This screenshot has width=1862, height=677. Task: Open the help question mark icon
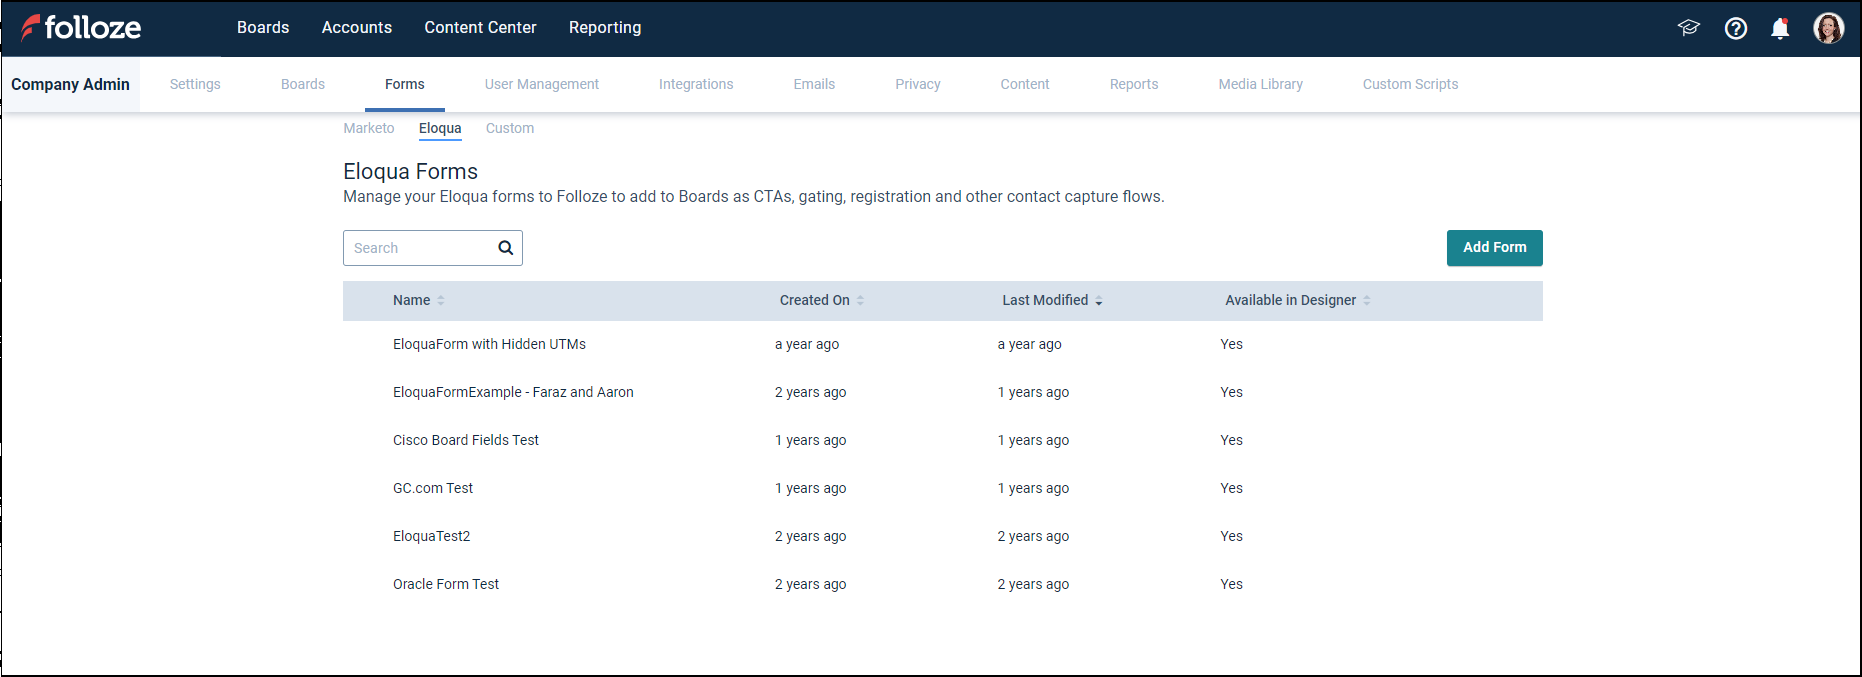pyautogui.click(x=1736, y=28)
